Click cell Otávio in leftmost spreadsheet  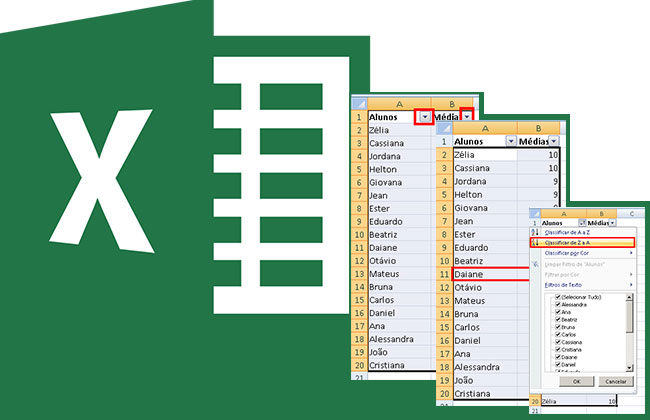399,261
